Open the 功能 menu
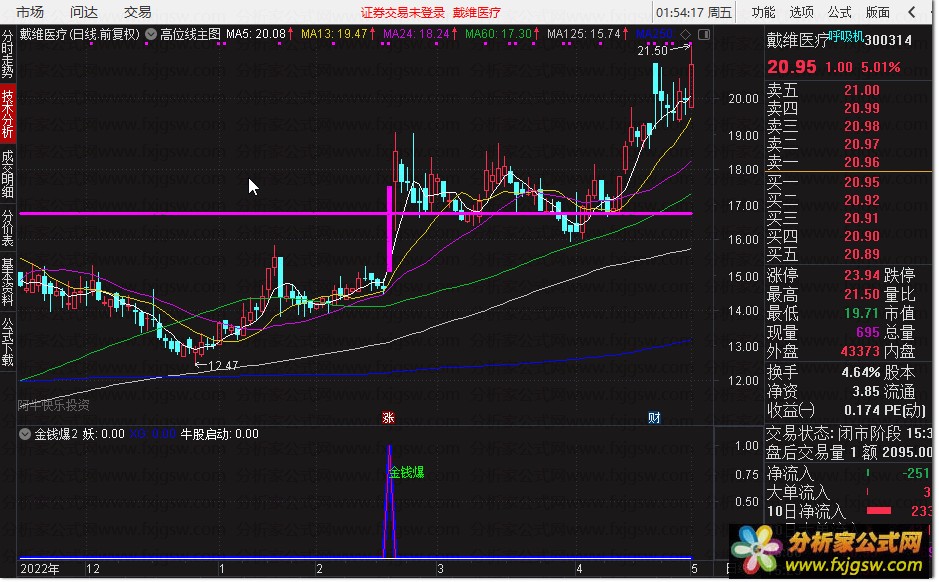Viewport: 939px width, 582px height. [x=764, y=12]
